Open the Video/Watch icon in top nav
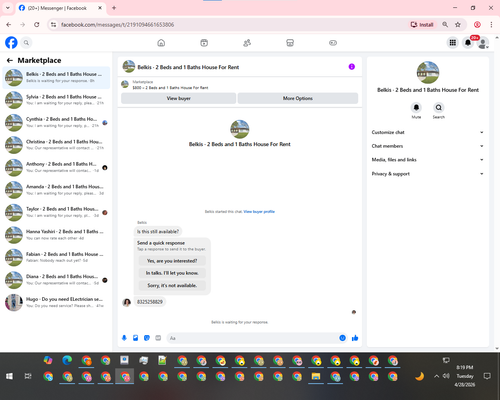The height and width of the screenshot is (400, 500). point(204,43)
